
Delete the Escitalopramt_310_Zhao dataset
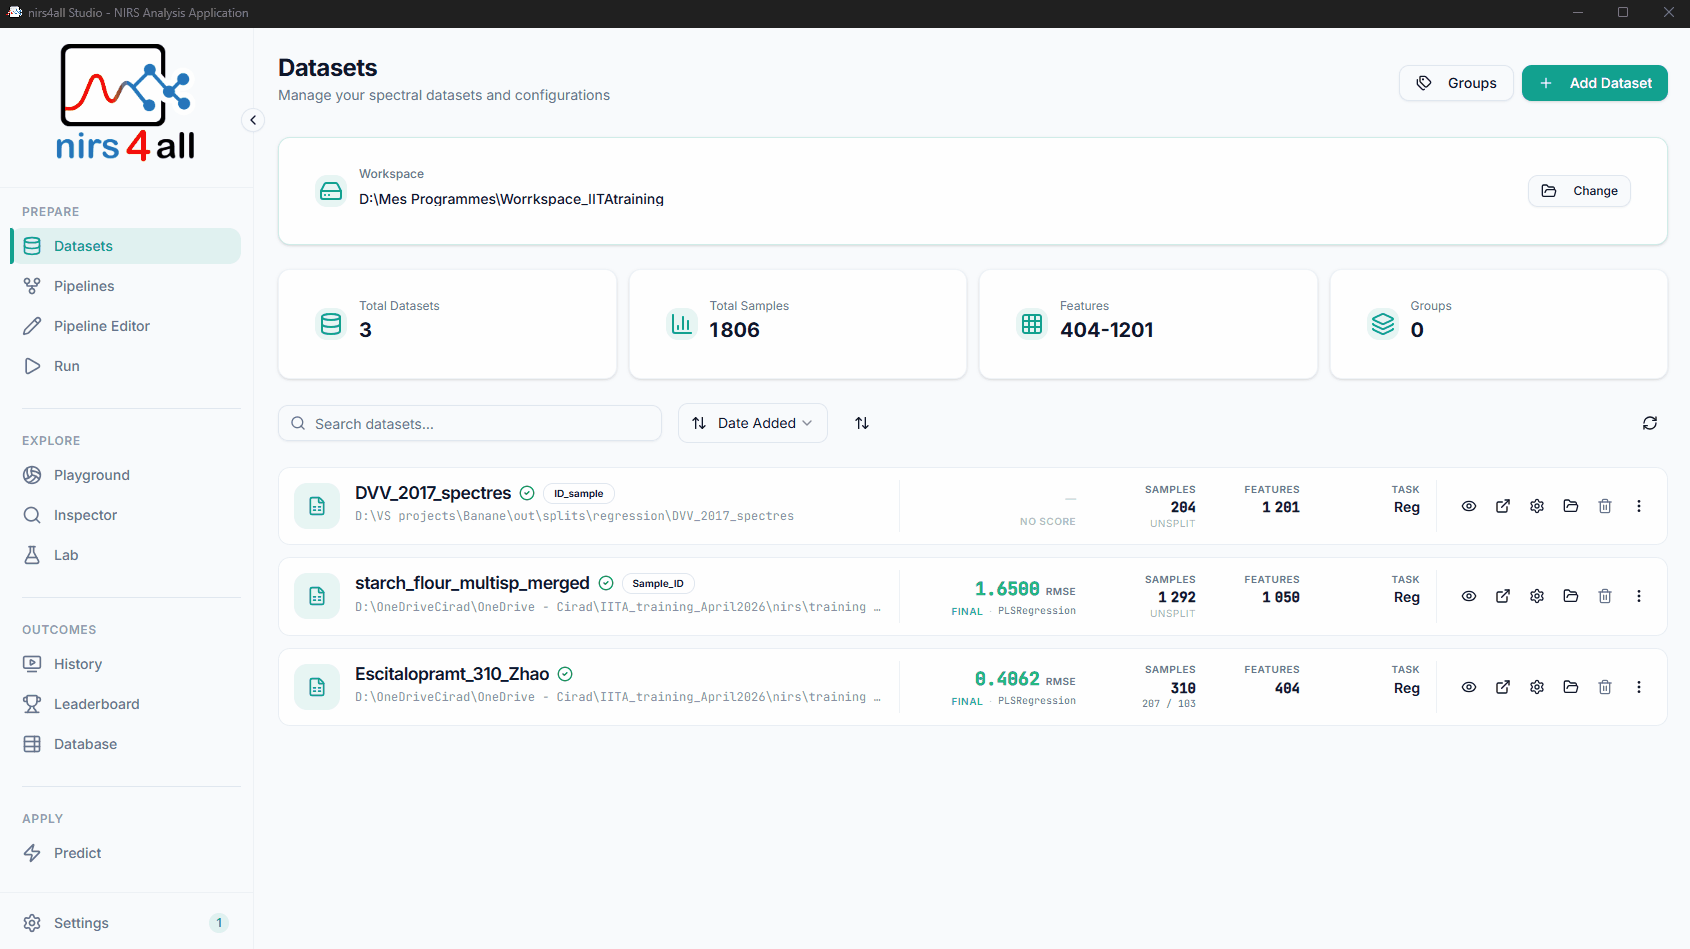point(1605,687)
